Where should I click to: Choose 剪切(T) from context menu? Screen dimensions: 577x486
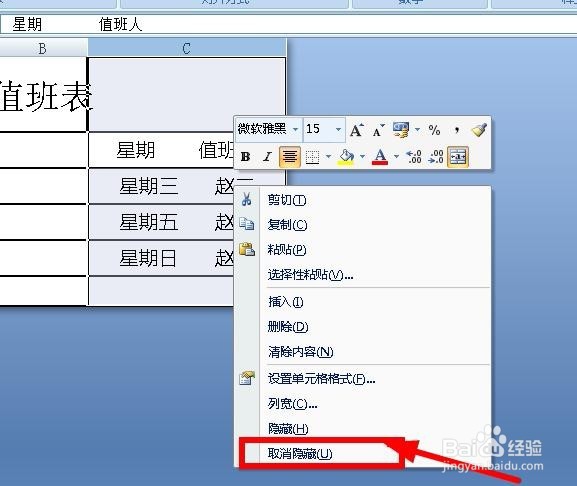pos(362,200)
